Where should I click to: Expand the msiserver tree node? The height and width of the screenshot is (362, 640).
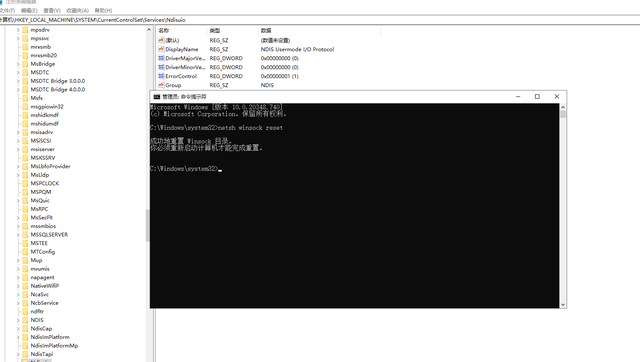[x=18, y=149]
